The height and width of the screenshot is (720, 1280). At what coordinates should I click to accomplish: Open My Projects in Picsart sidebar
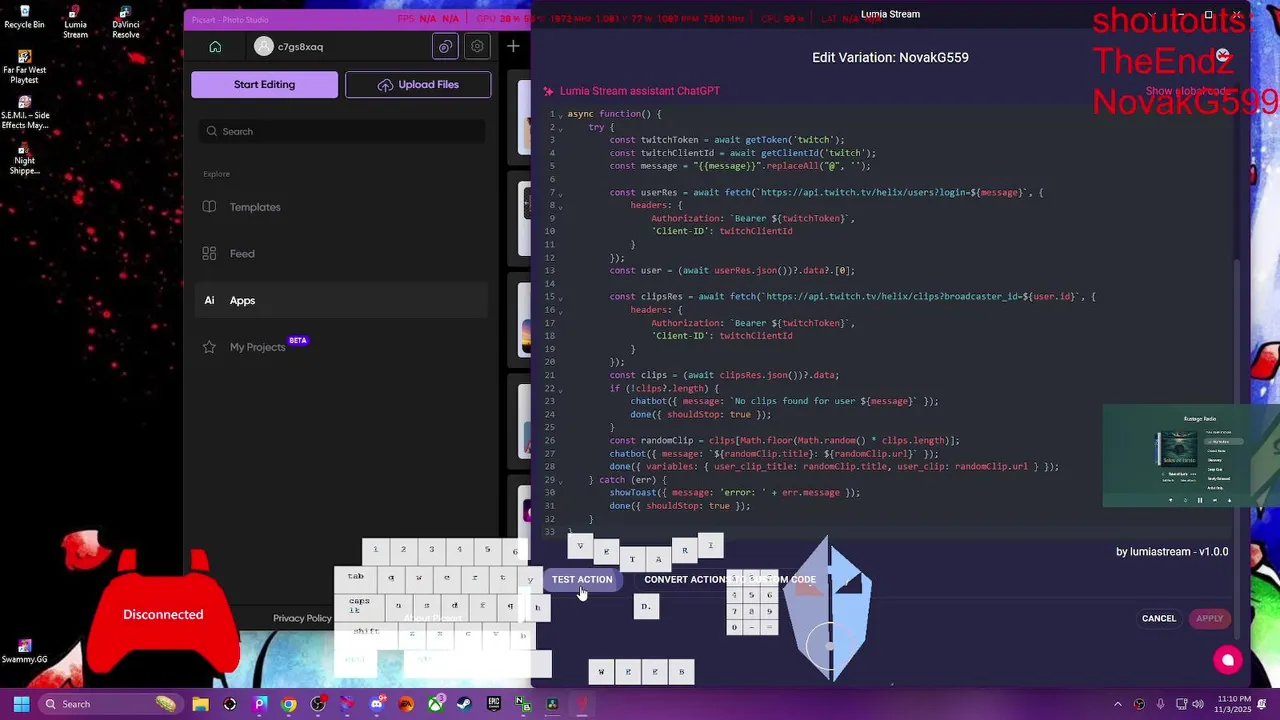coord(257,347)
